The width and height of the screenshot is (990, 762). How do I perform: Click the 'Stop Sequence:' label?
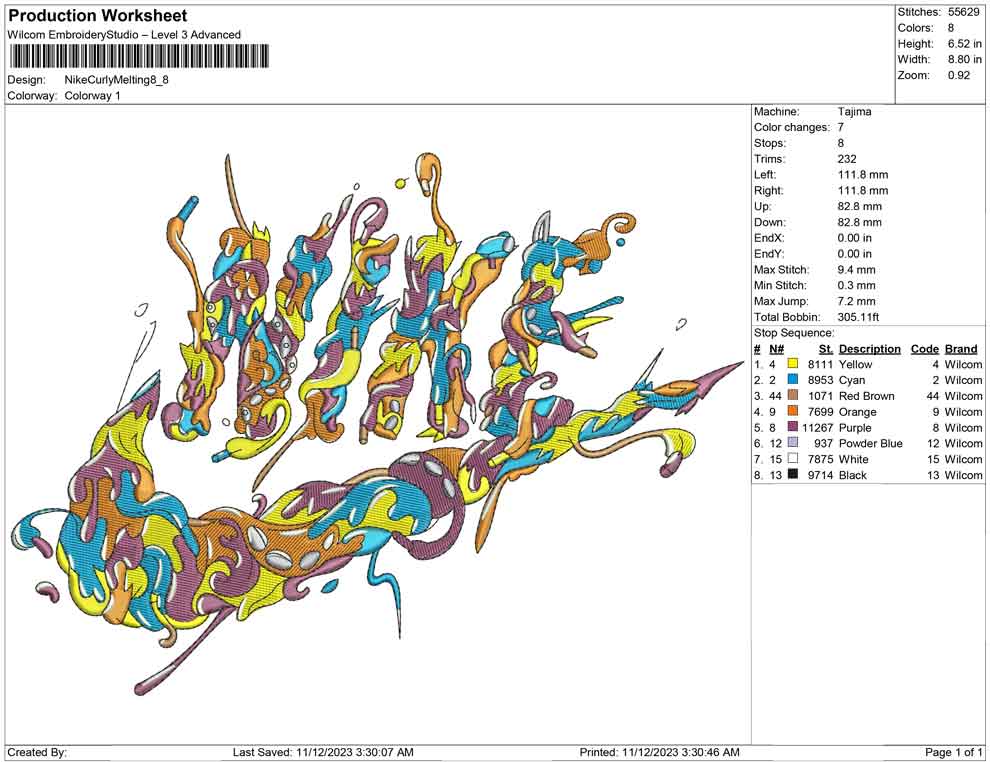[794, 333]
